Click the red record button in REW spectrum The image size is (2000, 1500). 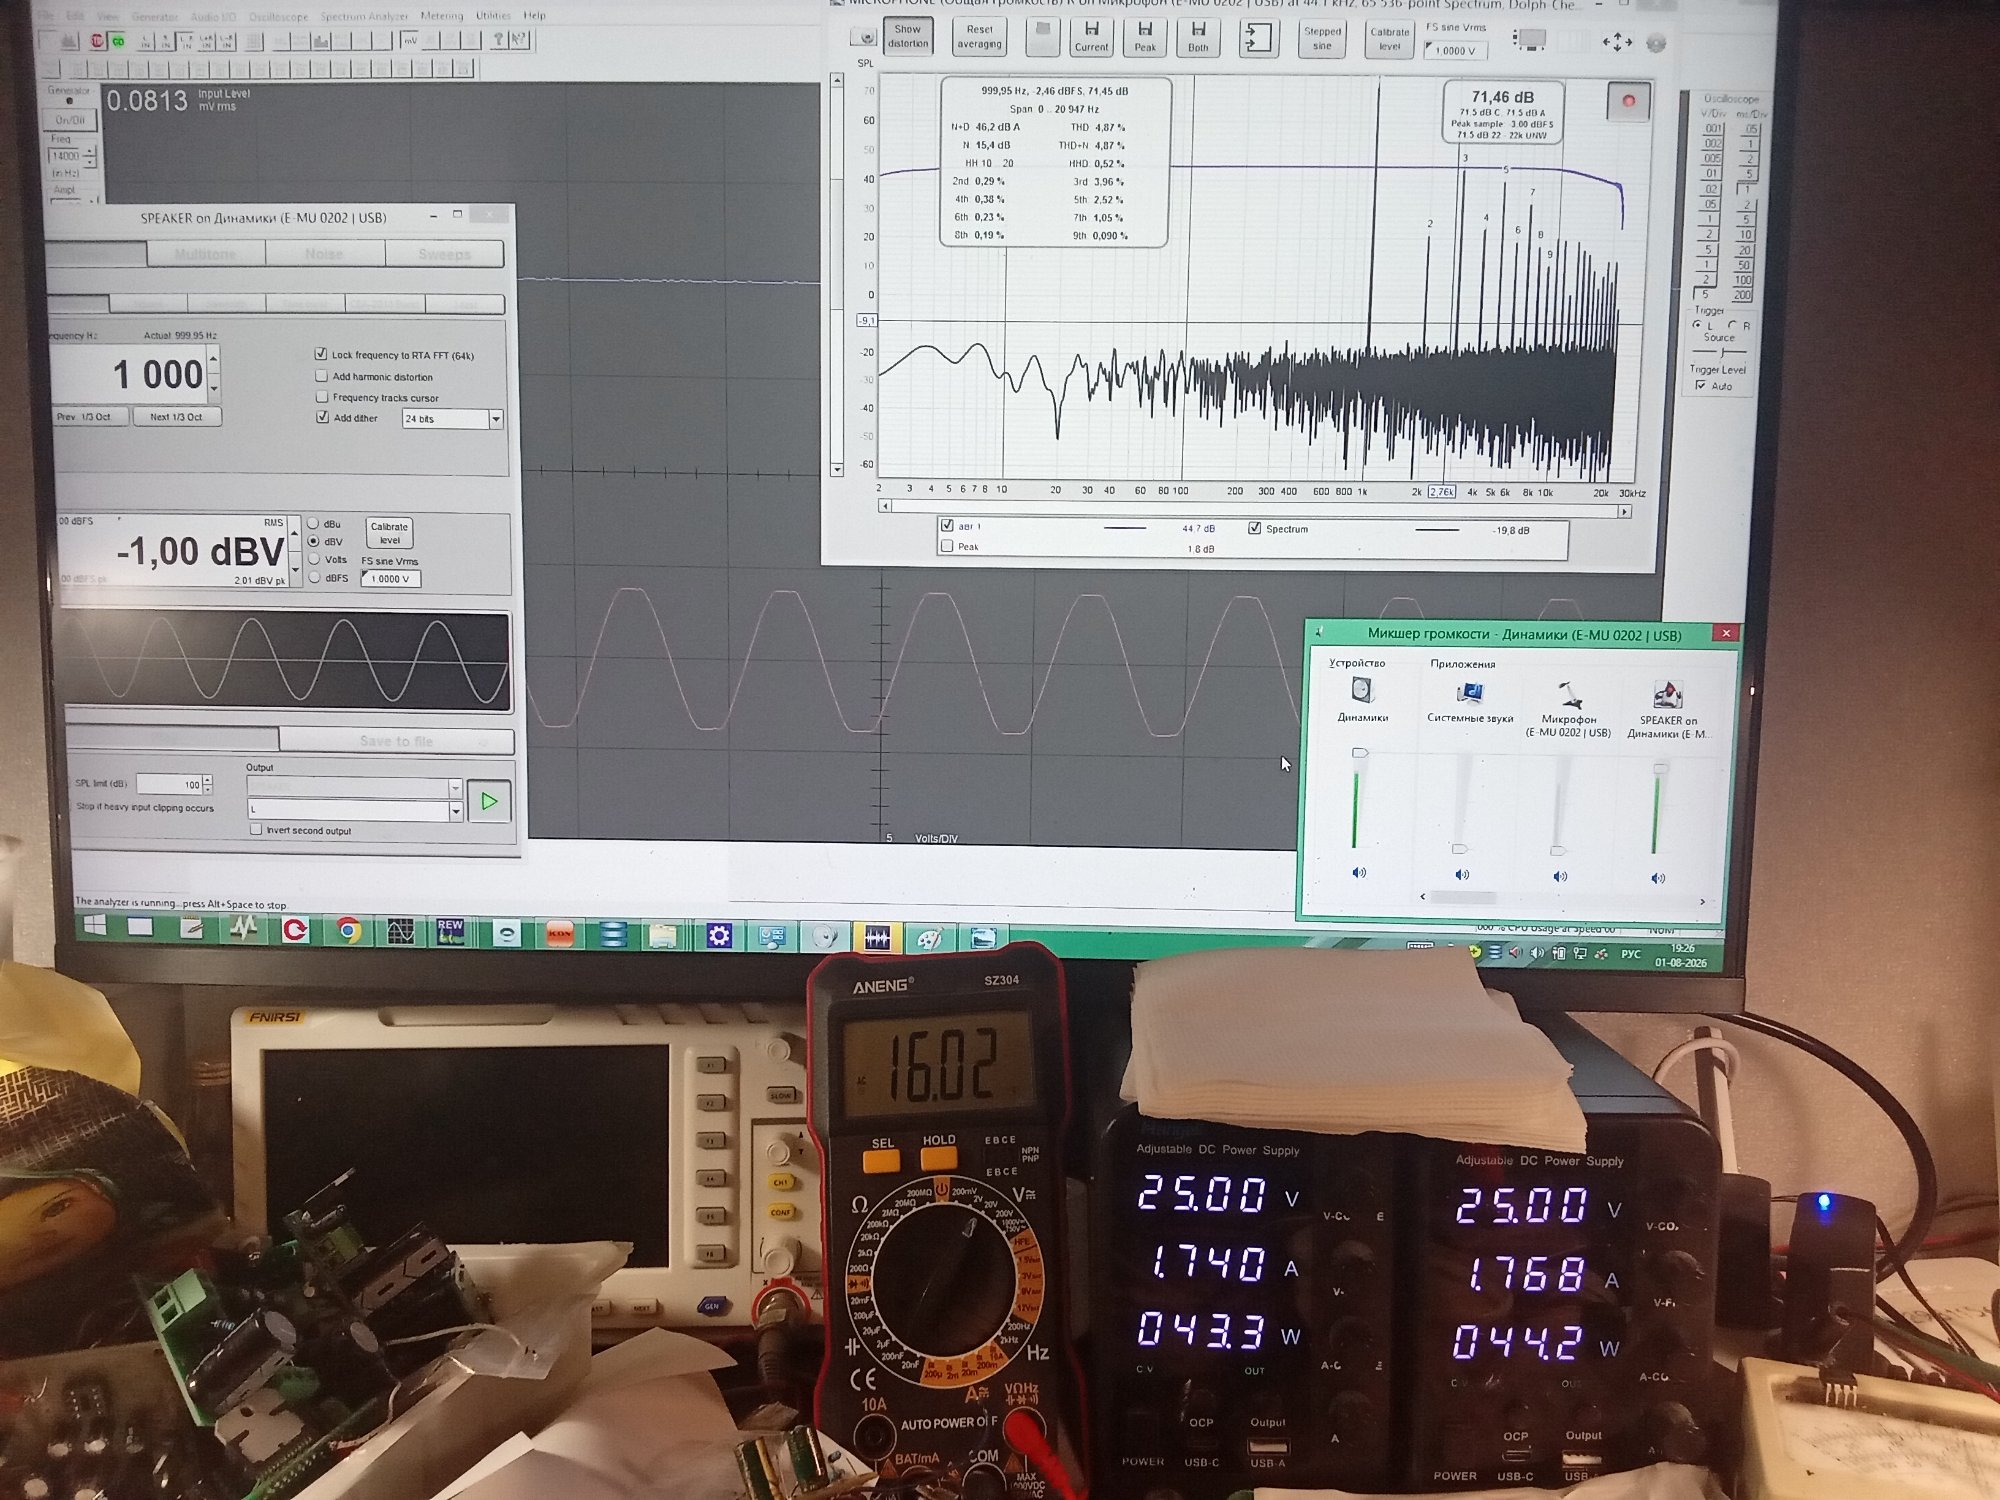point(1628,101)
